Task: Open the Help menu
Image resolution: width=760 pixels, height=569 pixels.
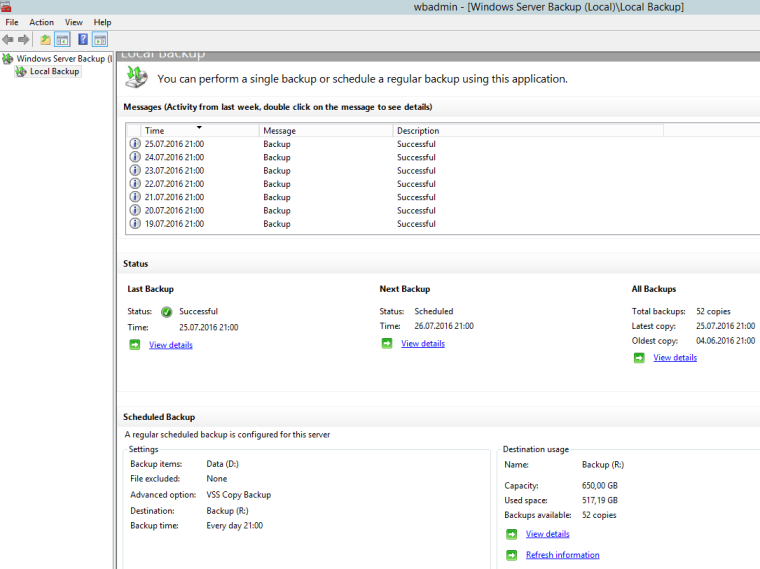Action: pyautogui.click(x=102, y=22)
